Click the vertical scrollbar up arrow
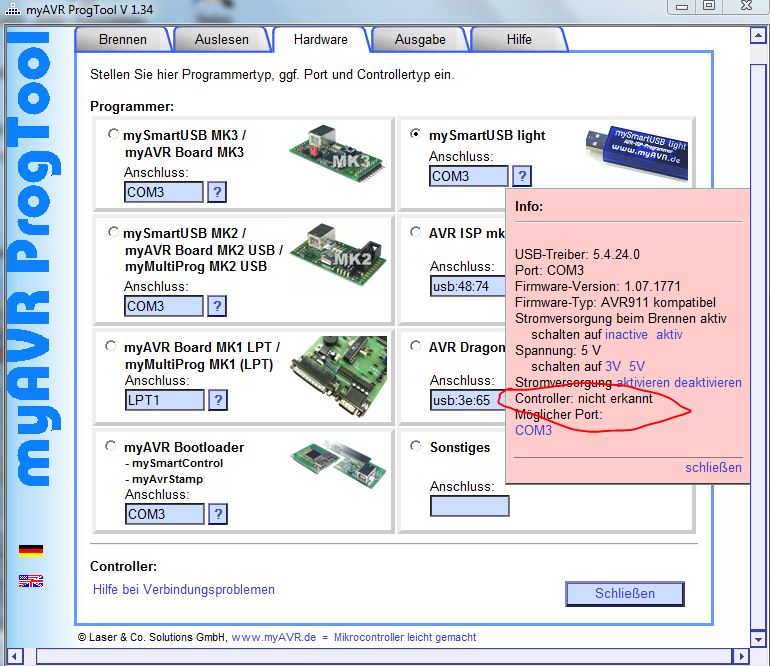The image size is (770, 666). coord(759,36)
